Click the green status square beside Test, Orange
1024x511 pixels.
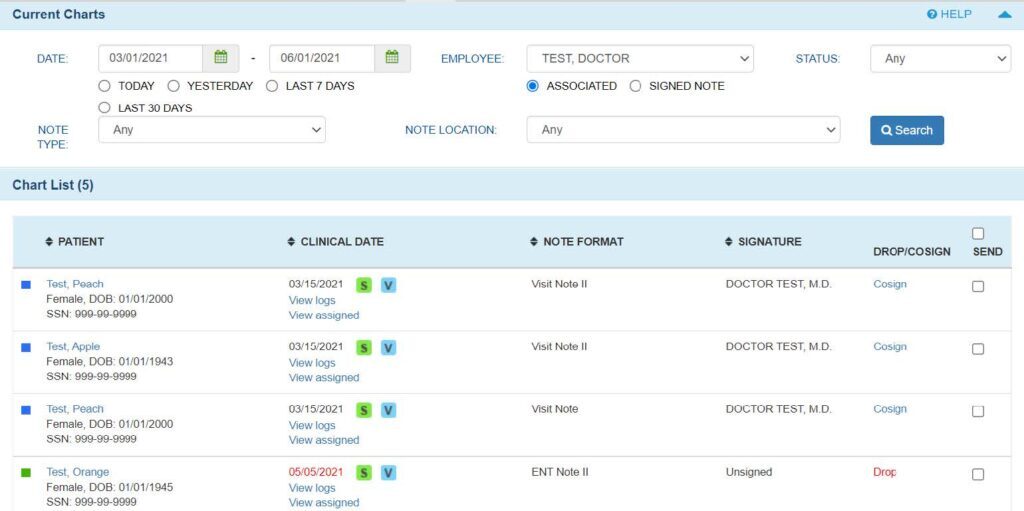pos(26,472)
